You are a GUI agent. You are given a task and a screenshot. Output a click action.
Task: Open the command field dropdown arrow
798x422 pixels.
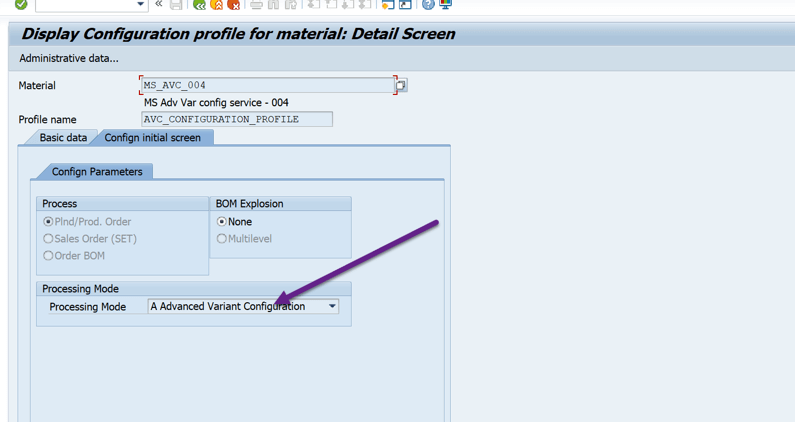(x=140, y=4)
